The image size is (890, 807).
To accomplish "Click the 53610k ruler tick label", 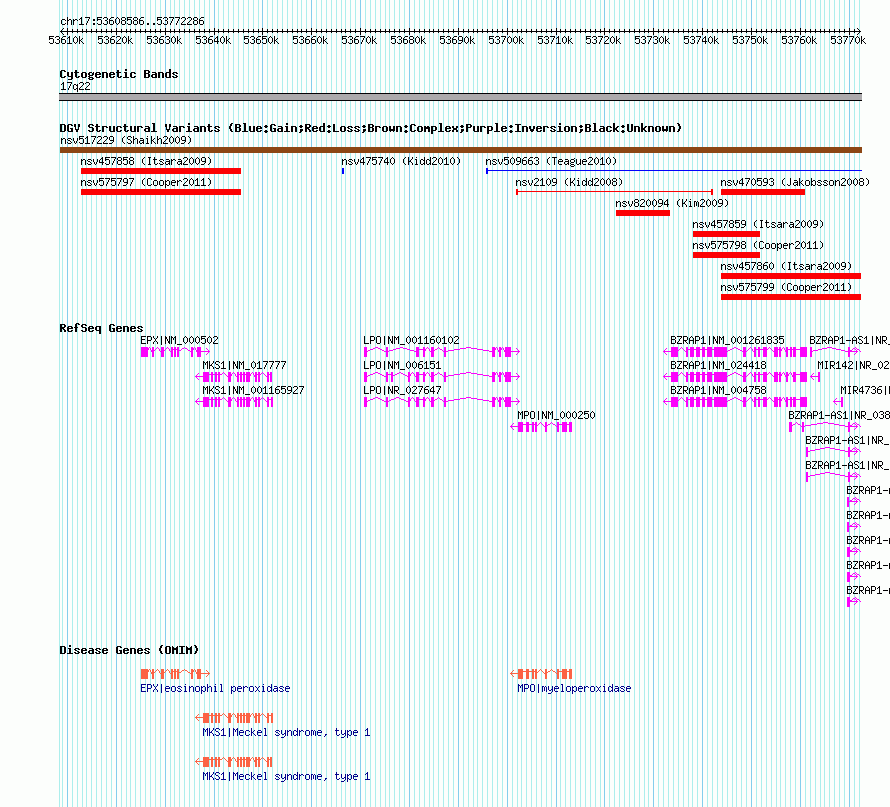I will tap(66, 40).
